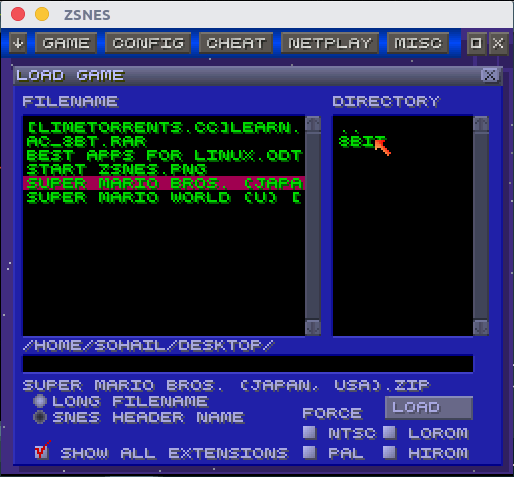The width and height of the screenshot is (514, 477).
Task: Open the MISC menu
Action: [418, 43]
